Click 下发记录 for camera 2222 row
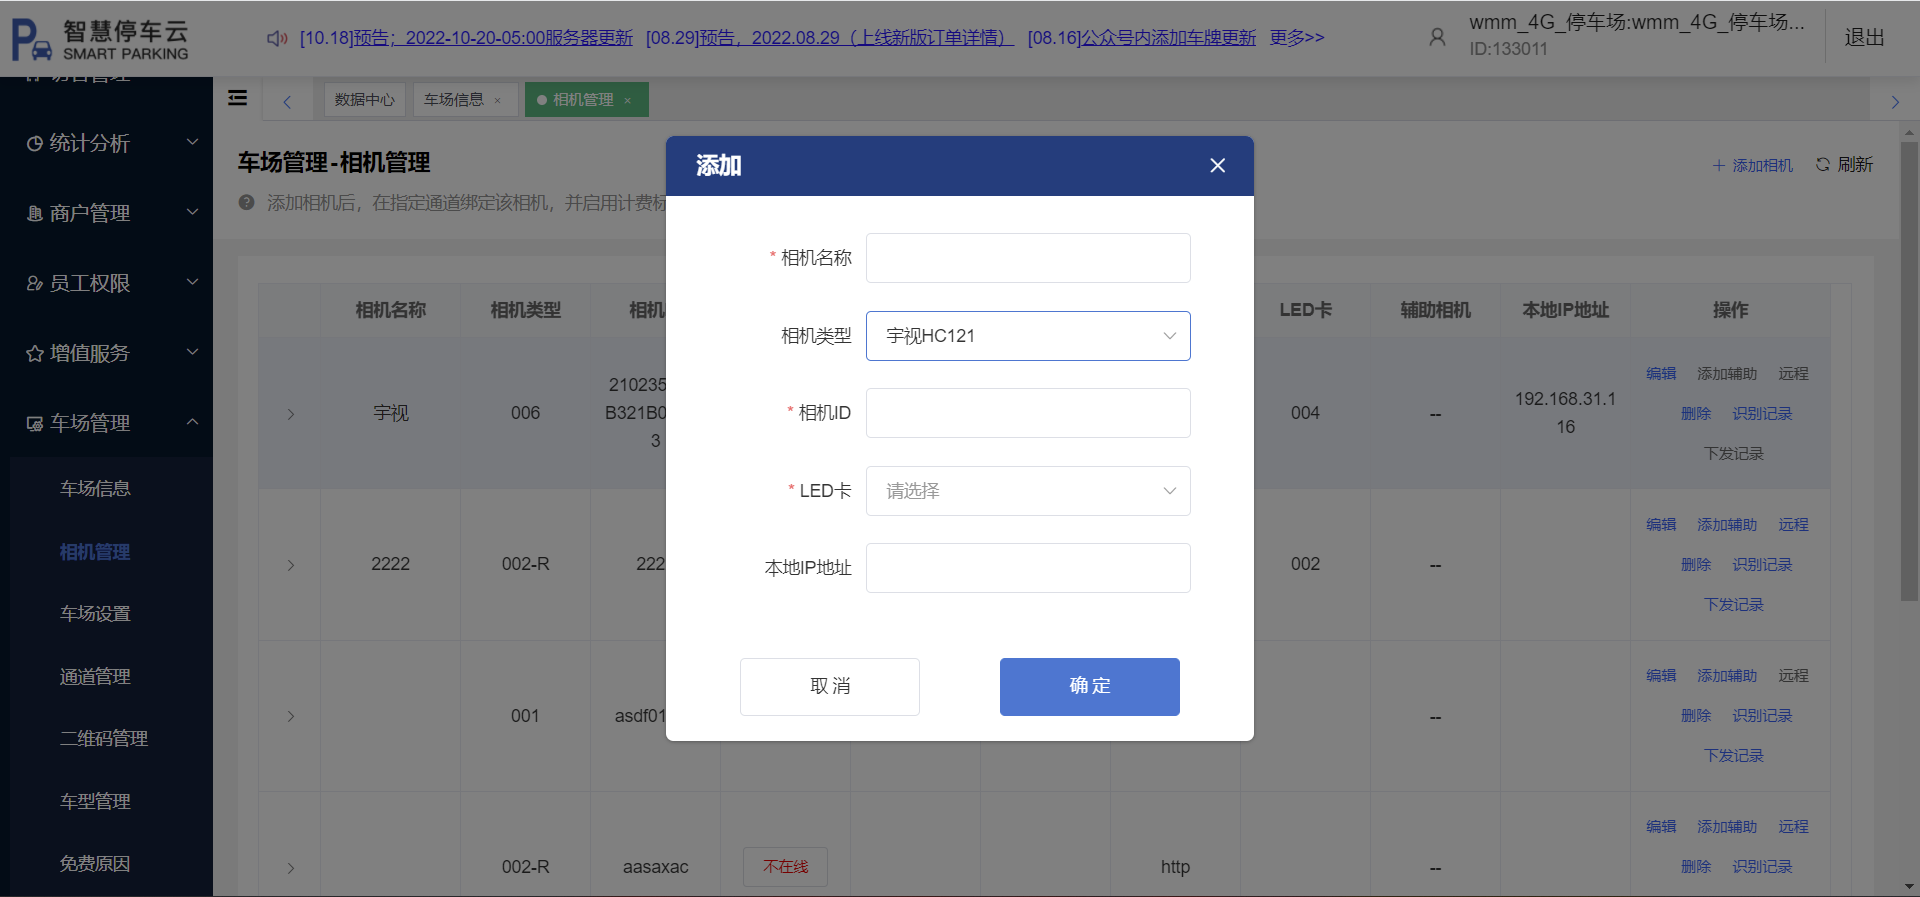The image size is (1920, 897). (1734, 605)
